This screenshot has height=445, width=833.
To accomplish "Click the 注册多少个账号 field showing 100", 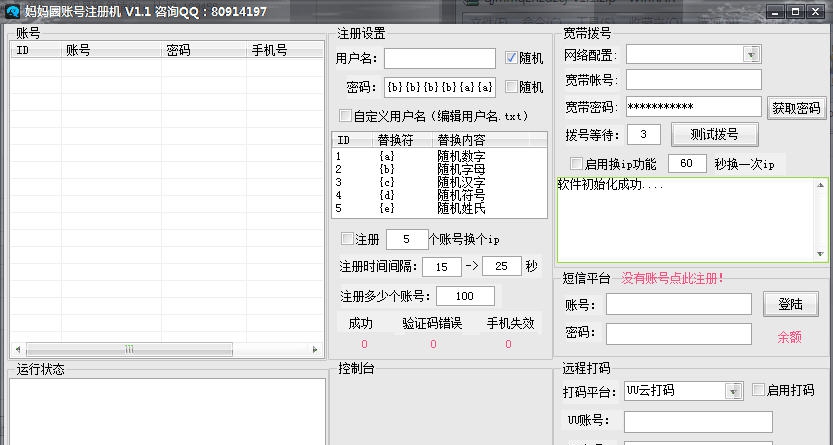I will click(x=465, y=296).
